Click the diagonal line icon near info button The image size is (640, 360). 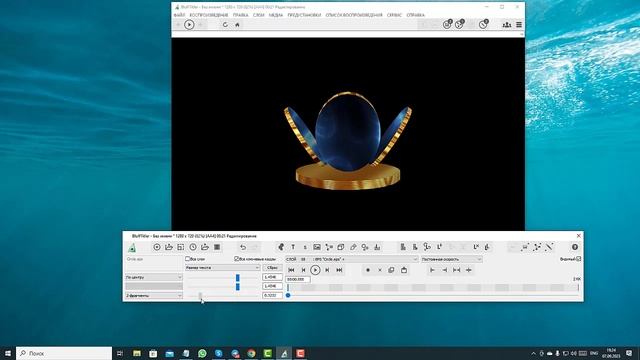click(x=549, y=247)
